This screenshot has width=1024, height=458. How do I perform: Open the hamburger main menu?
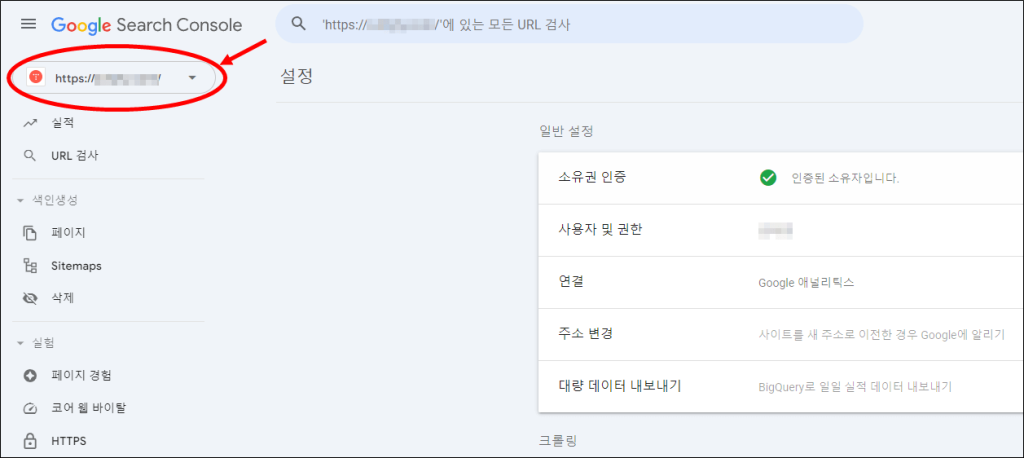[29, 24]
